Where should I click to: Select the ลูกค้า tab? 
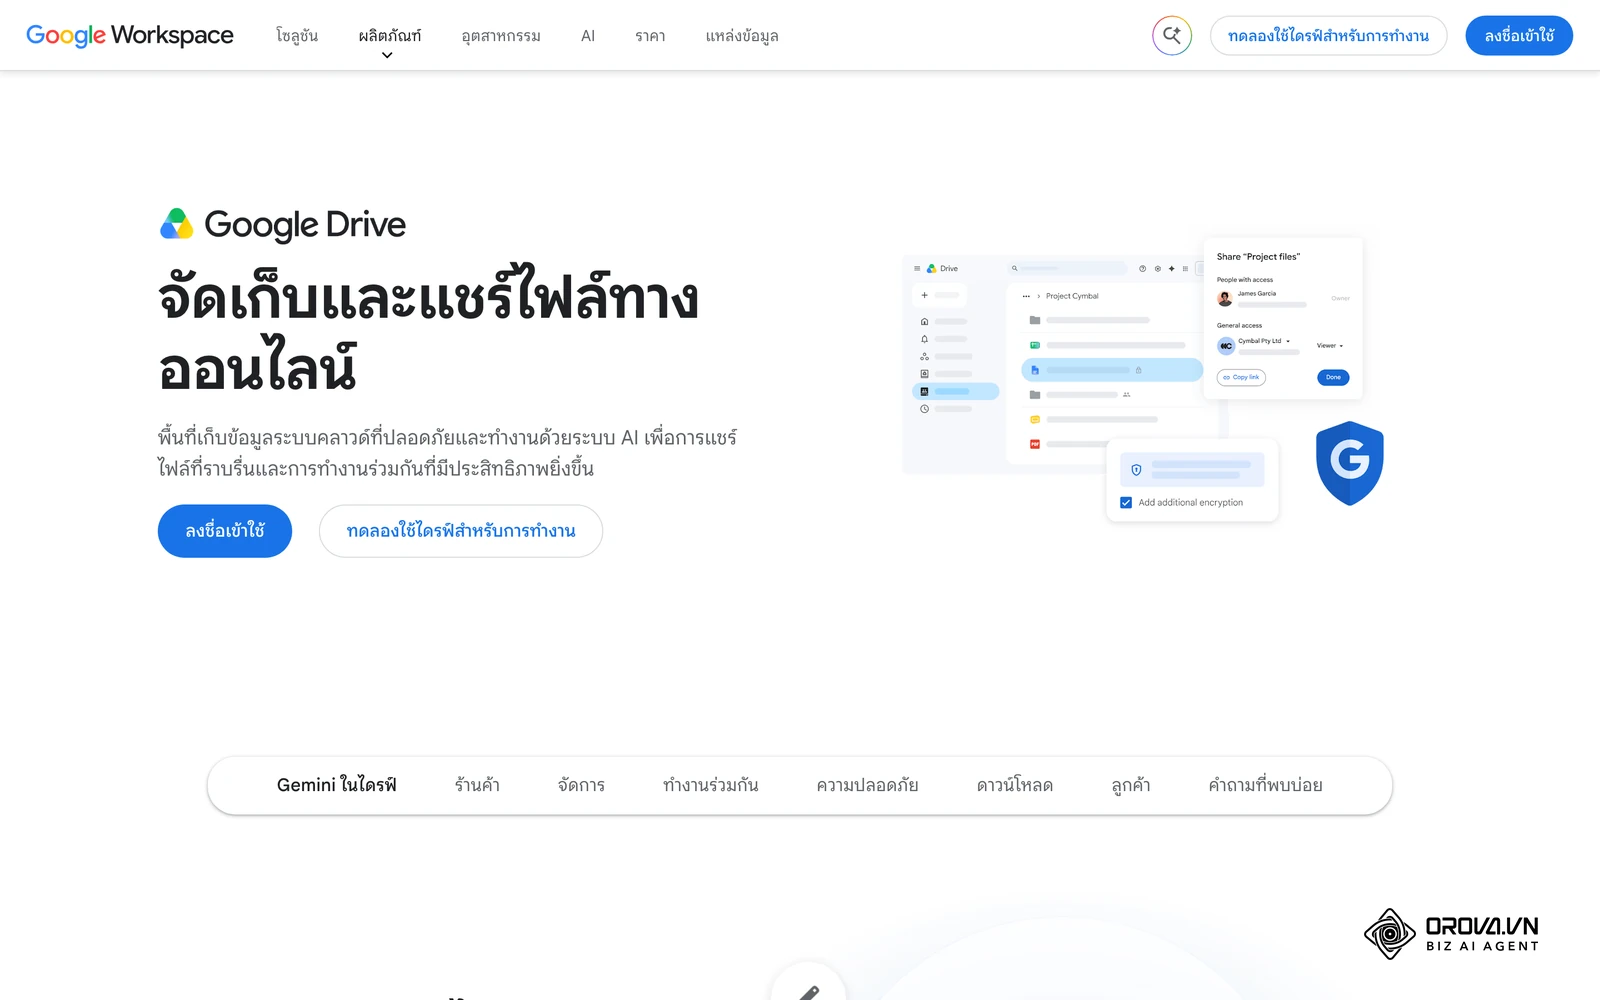(x=1131, y=785)
